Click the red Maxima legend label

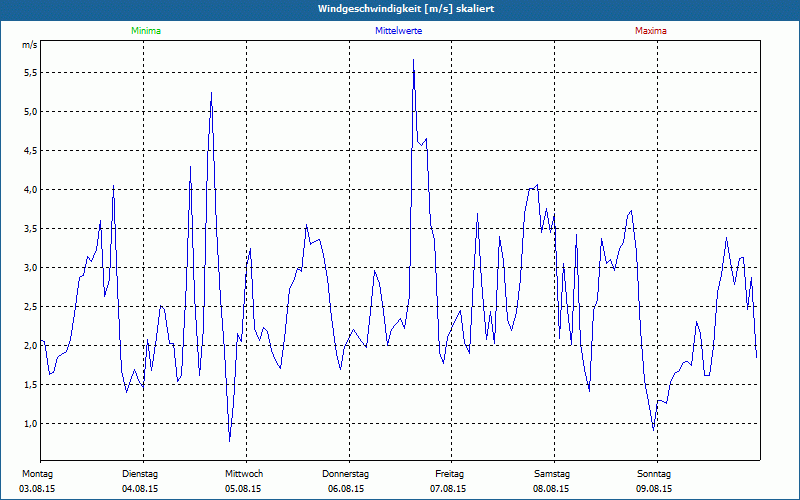point(651,31)
